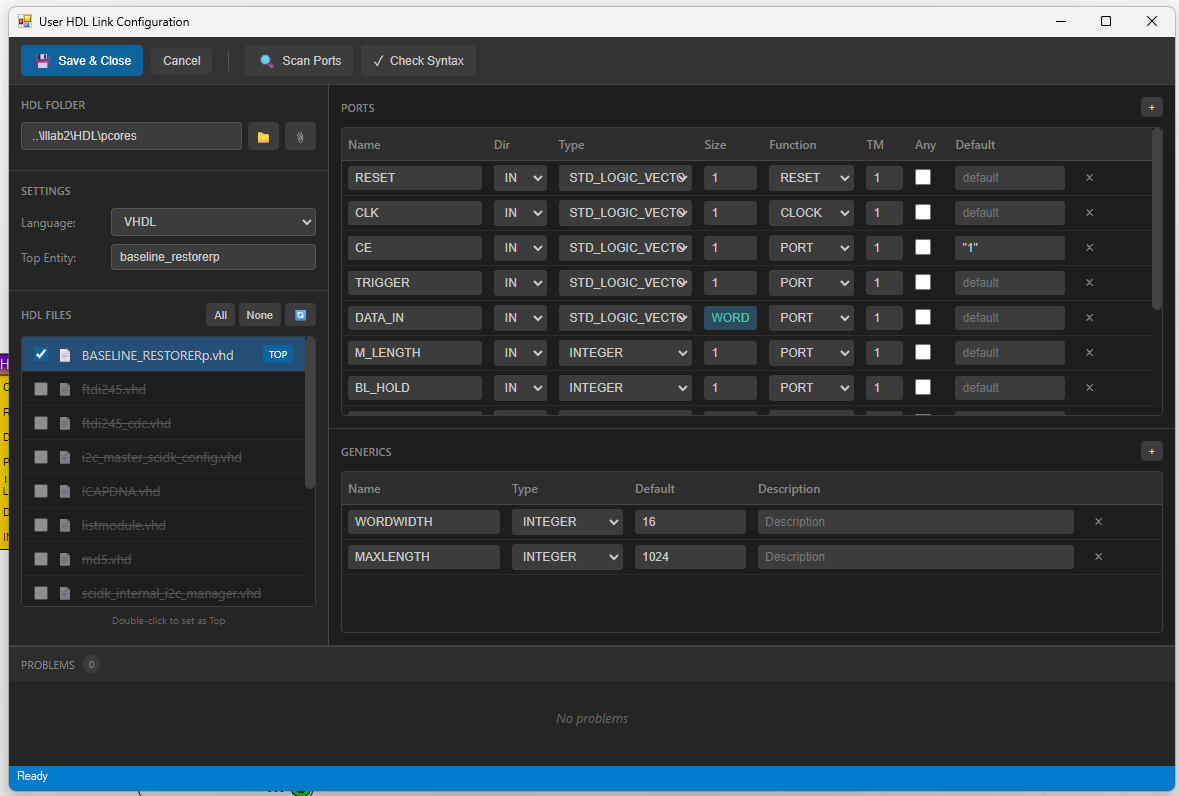Check the ftdi245.vhd file checkbox
The image size is (1179, 796).
point(41,389)
